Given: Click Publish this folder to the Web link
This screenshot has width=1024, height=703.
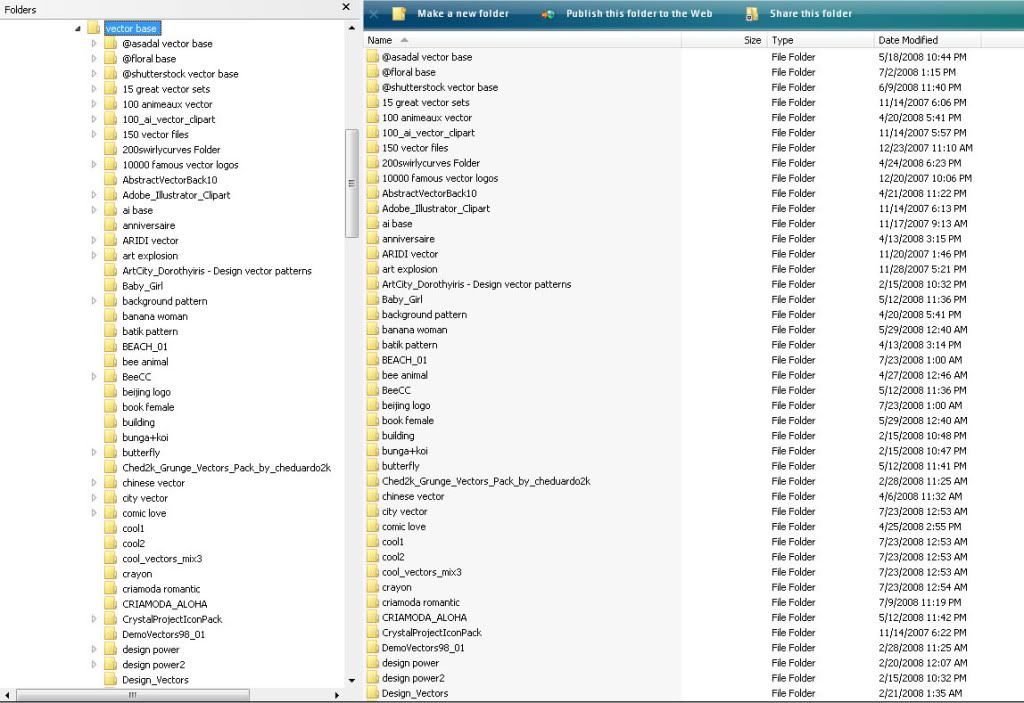Looking at the screenshot, I should click(x=639, y=14).
